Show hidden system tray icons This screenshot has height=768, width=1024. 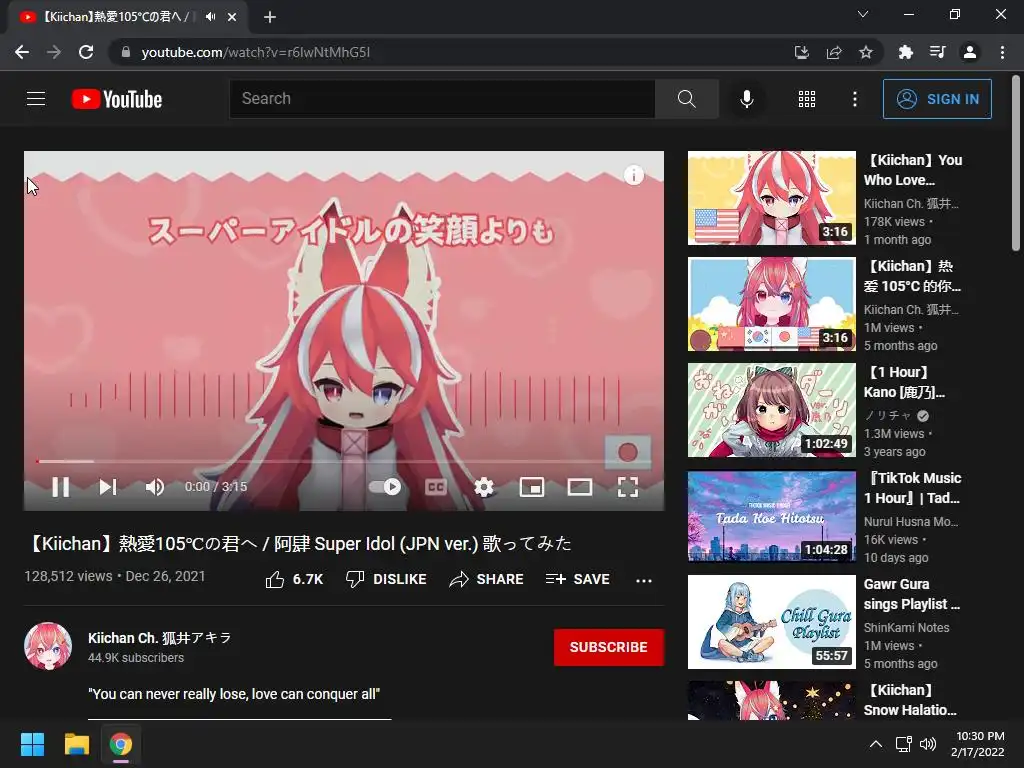(x=876, y=744)
